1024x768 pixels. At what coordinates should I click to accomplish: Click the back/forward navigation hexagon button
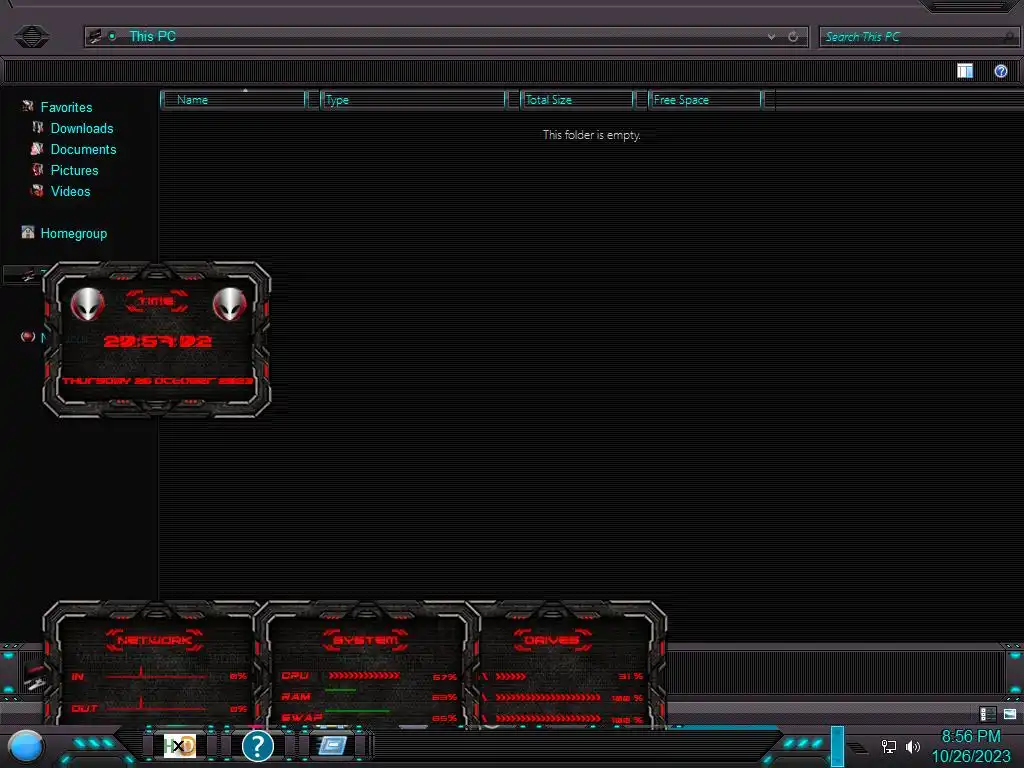(x=31, y=36)
